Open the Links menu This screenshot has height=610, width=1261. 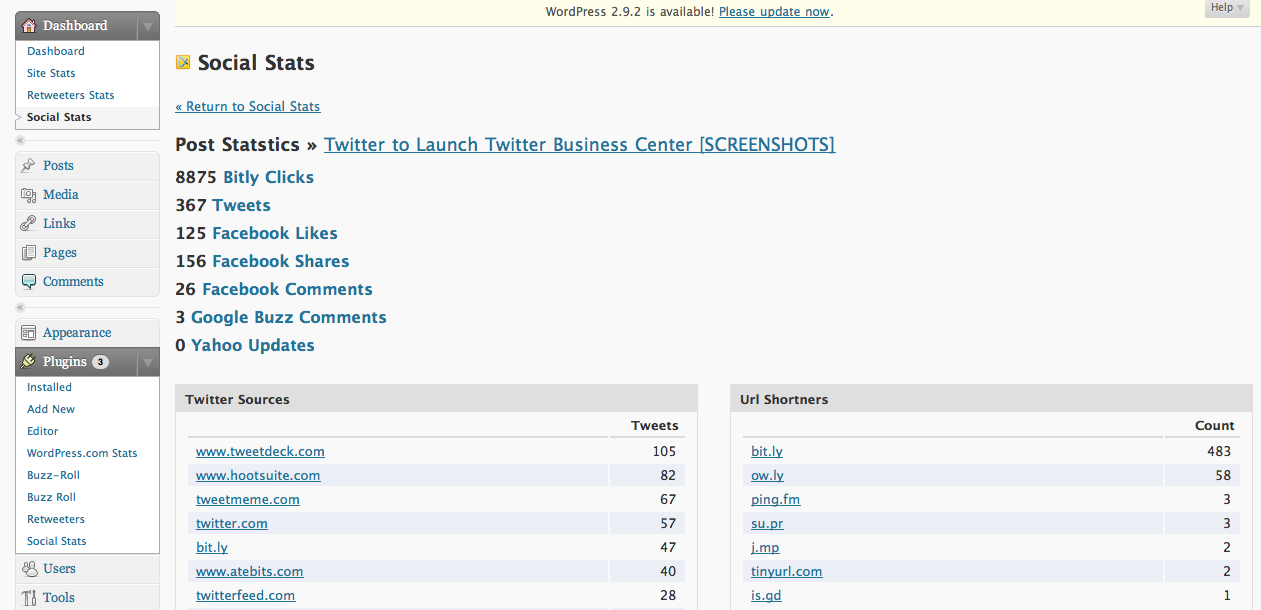click(59, 224)
